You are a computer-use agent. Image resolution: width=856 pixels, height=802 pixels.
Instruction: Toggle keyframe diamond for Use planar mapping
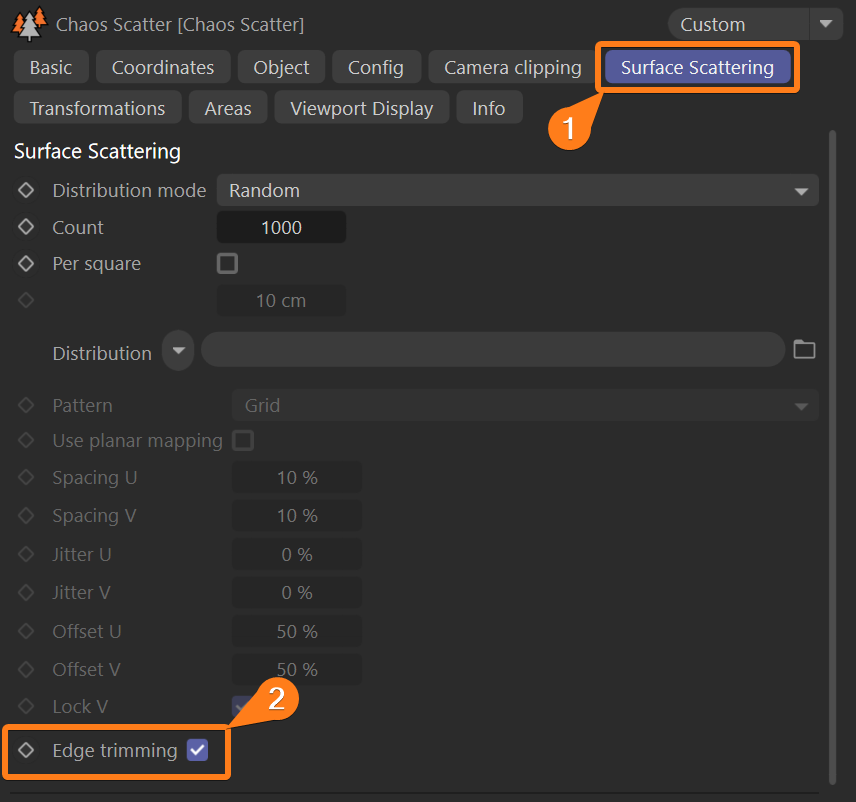(26, 440)
